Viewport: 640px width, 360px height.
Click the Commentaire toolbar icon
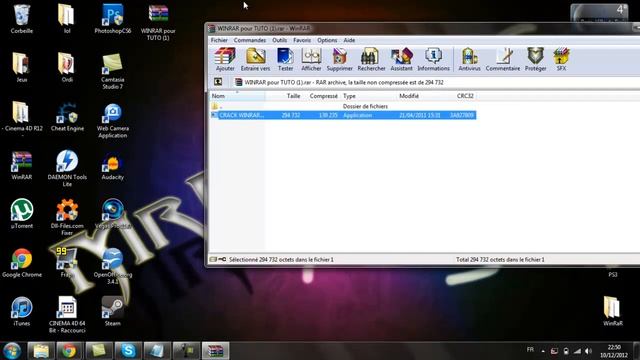click(x=503, y=60)
